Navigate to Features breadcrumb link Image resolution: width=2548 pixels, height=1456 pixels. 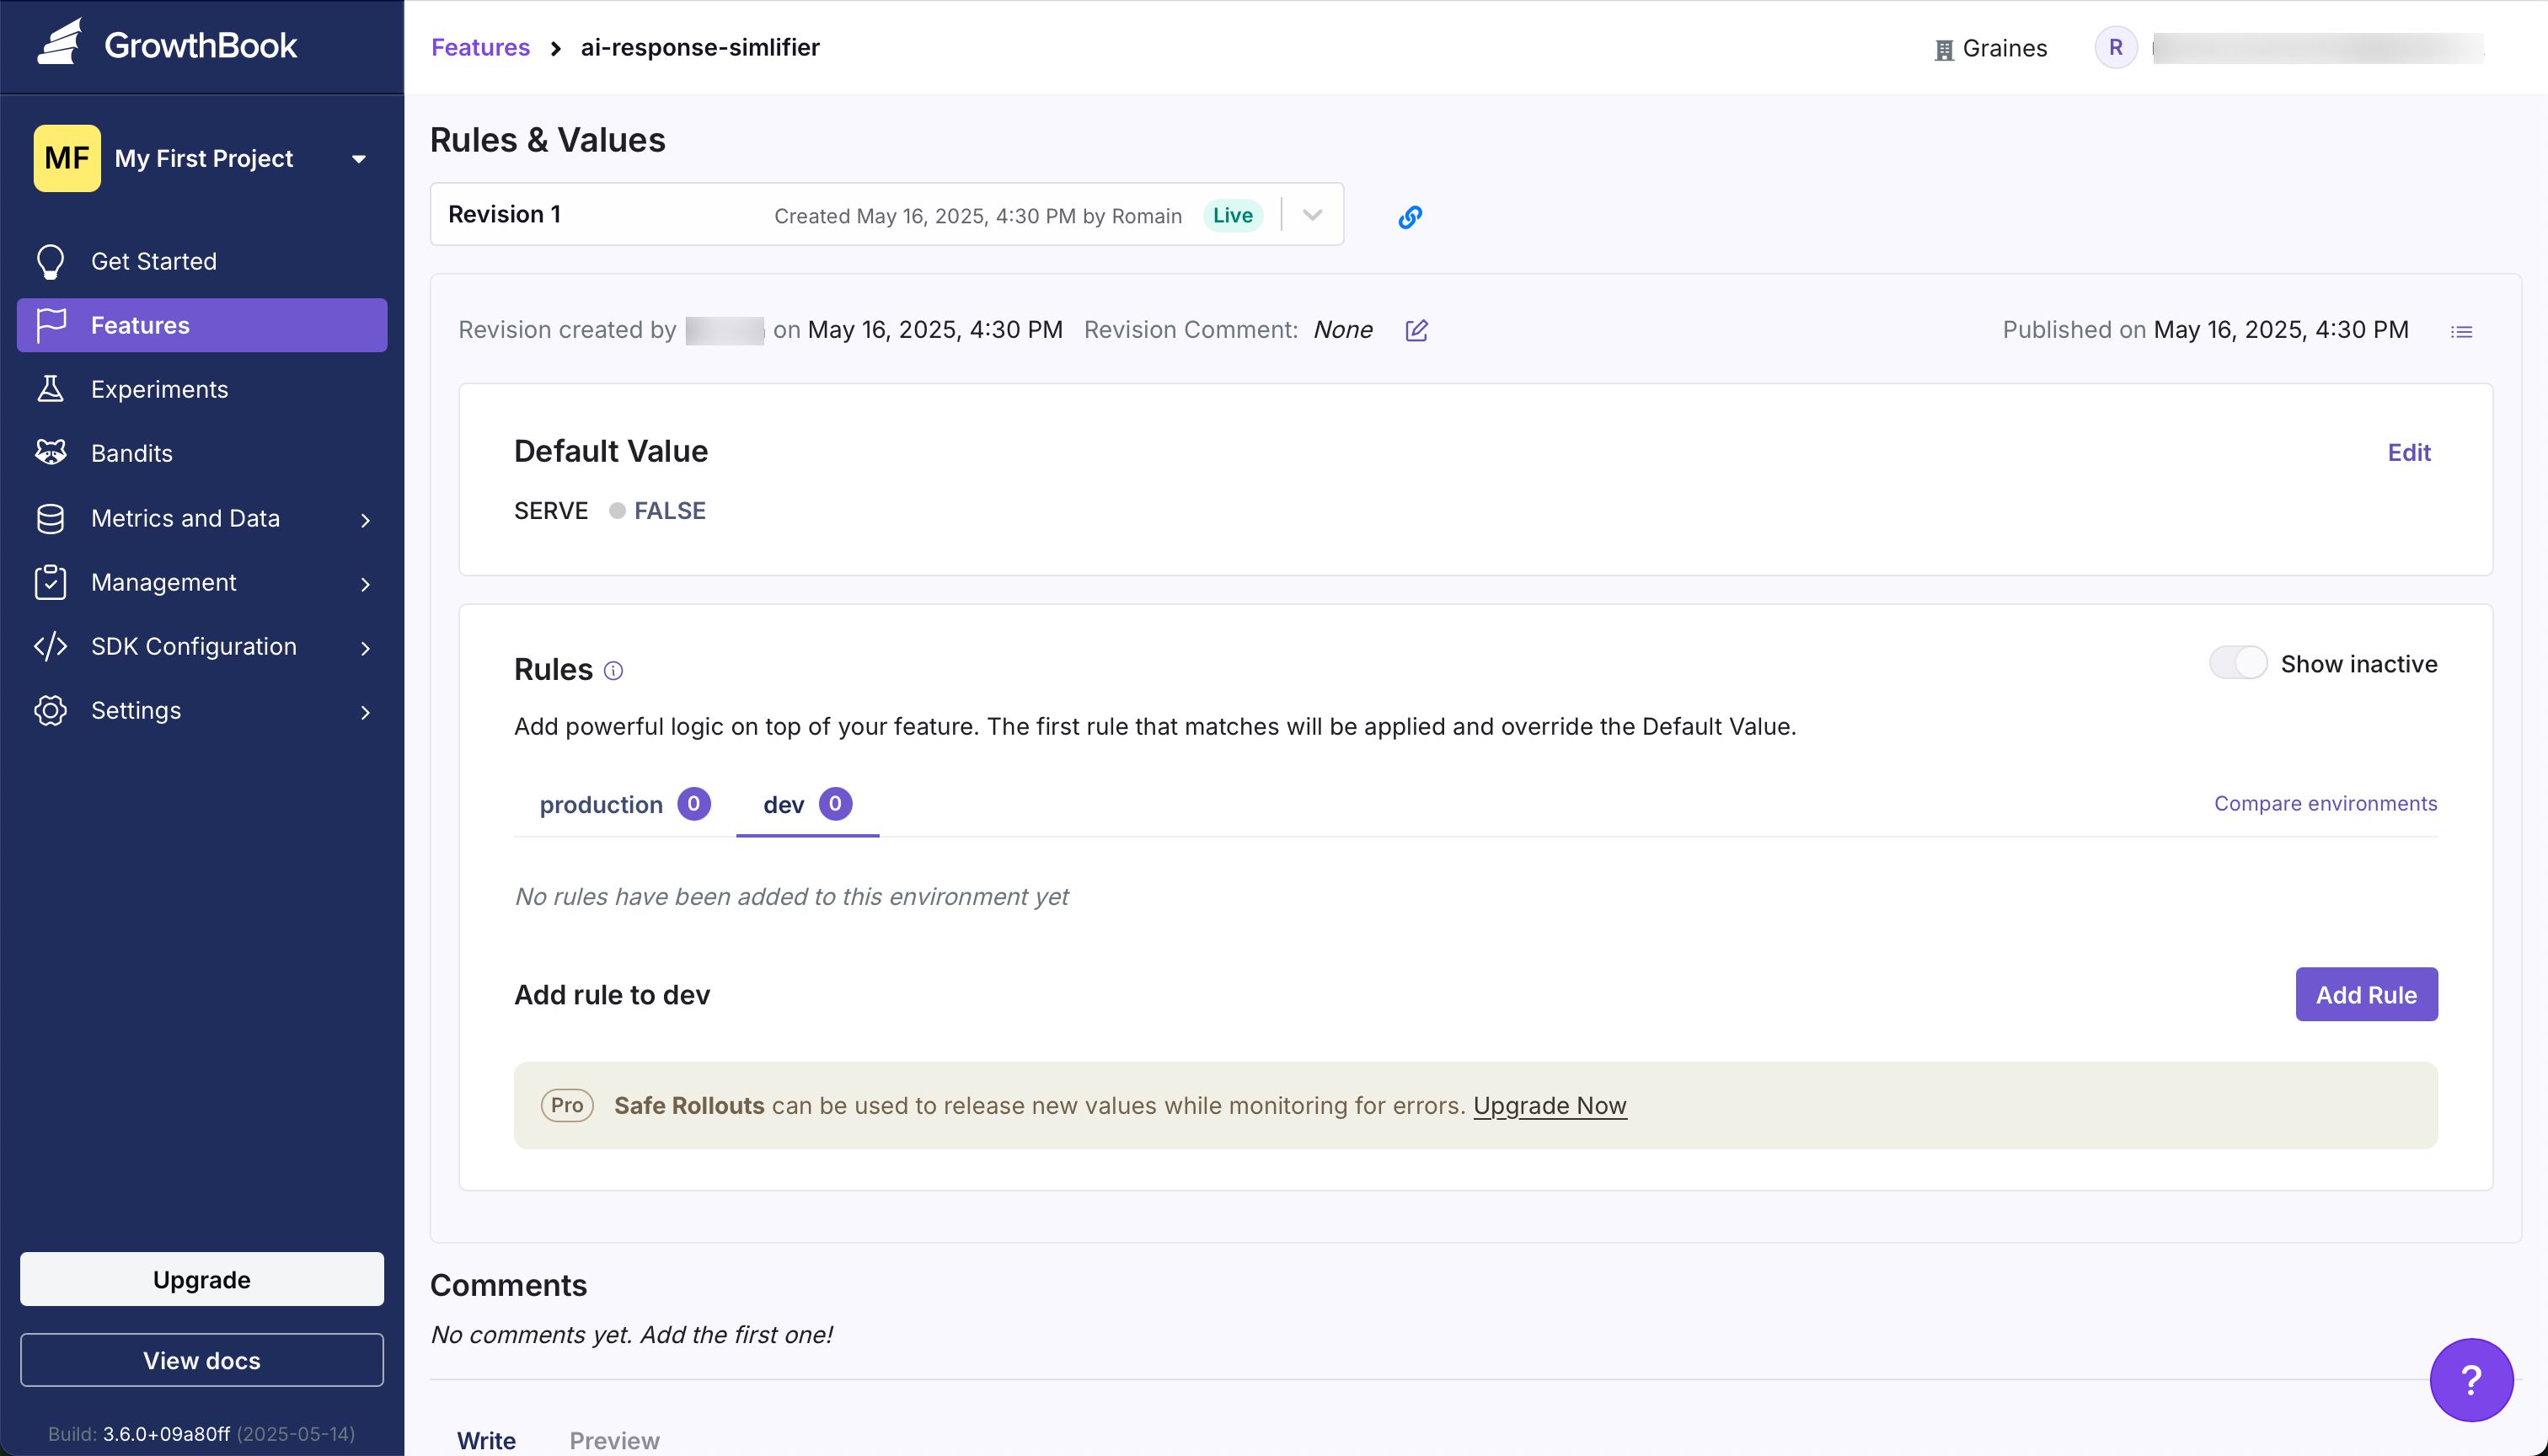480,47
